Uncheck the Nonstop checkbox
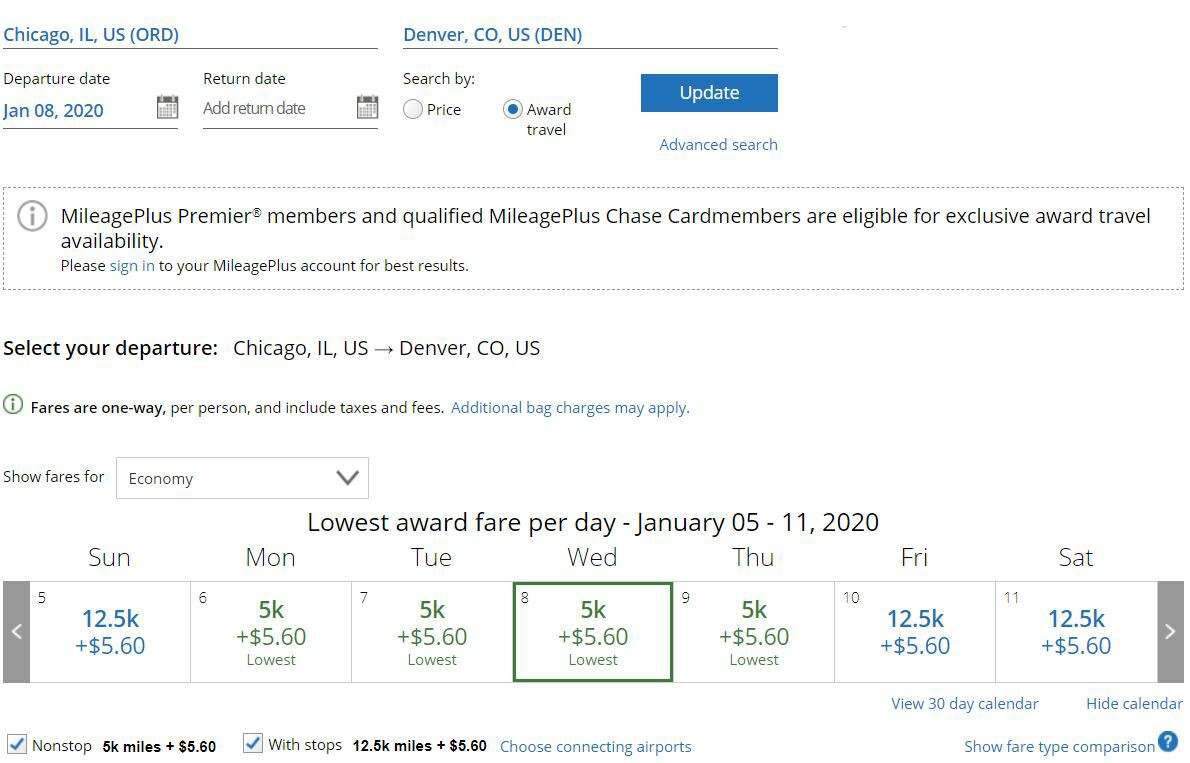 16,743
